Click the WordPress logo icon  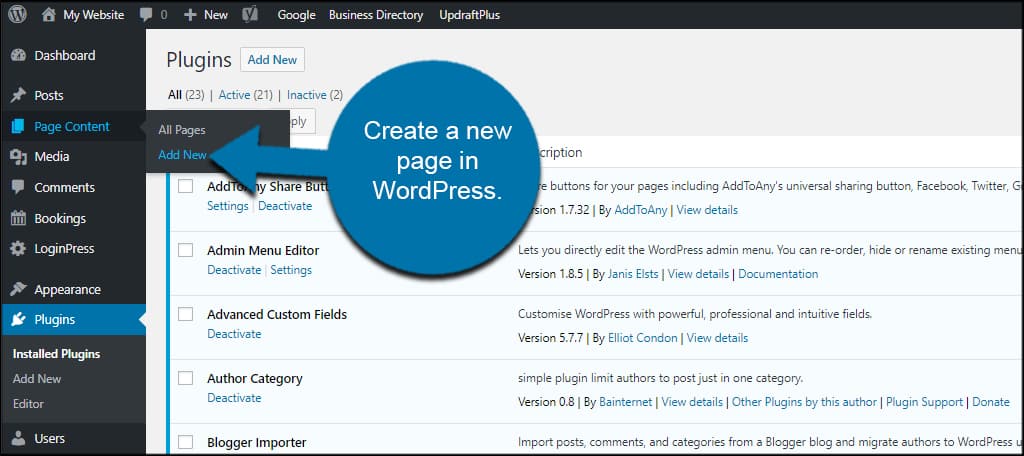(17, 15)
